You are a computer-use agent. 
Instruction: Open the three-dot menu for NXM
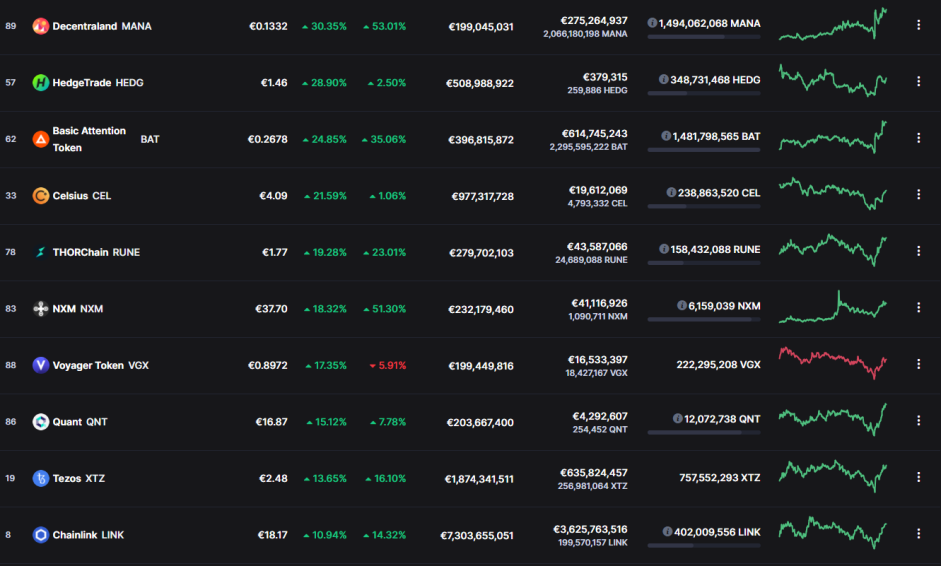coord(918,307)
